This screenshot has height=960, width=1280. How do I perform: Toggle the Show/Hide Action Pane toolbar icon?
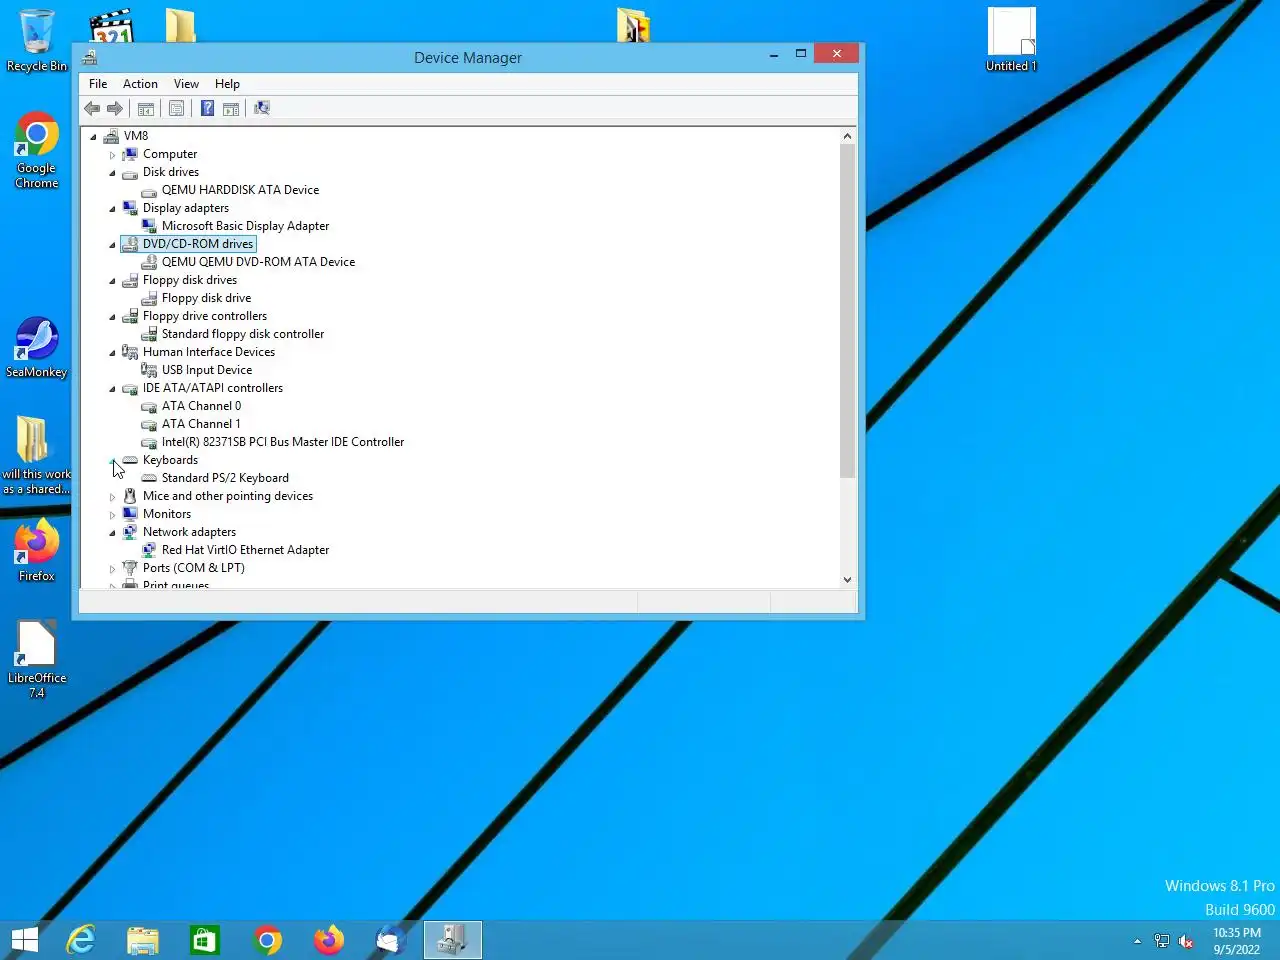231,108
